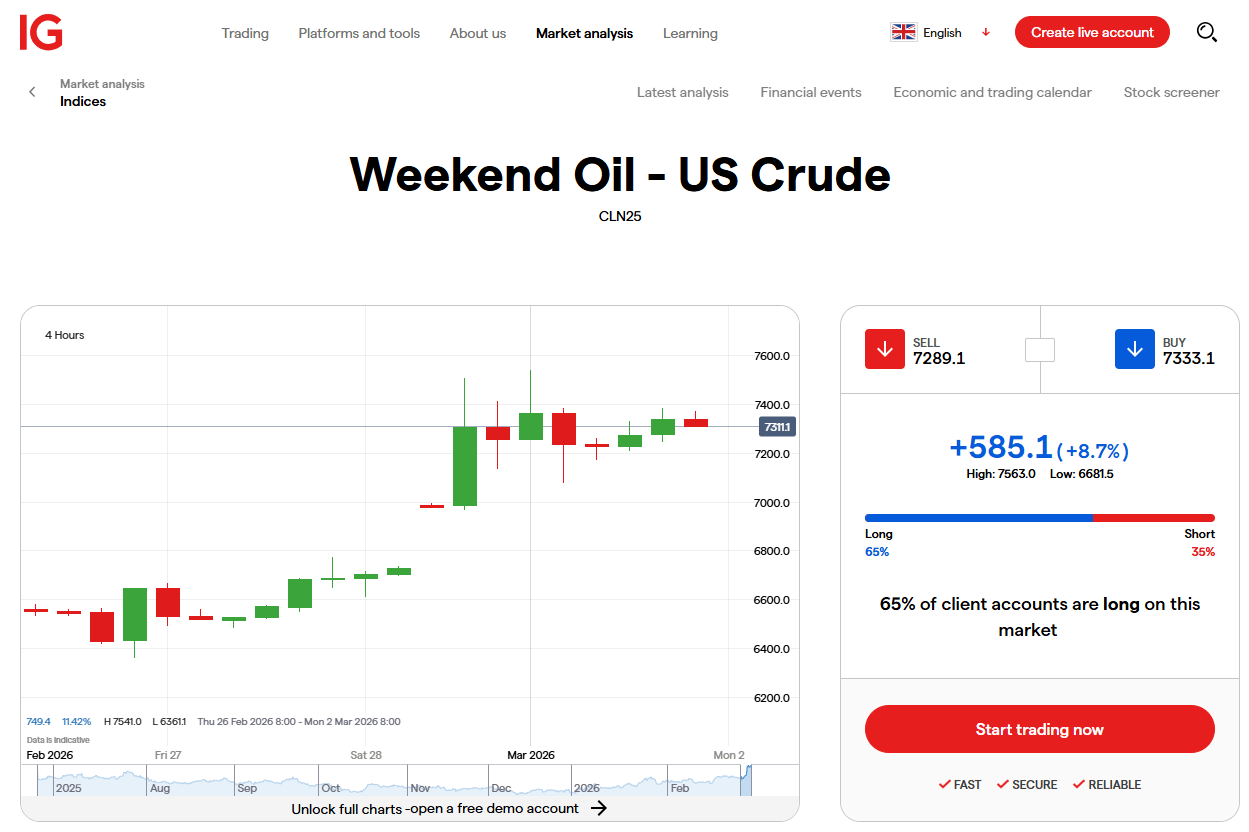Click the Long 65% label

coord(878,543)
